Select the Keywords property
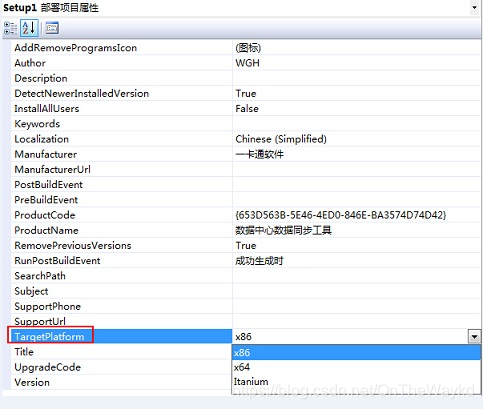483x409 pixels. (37, 124)
